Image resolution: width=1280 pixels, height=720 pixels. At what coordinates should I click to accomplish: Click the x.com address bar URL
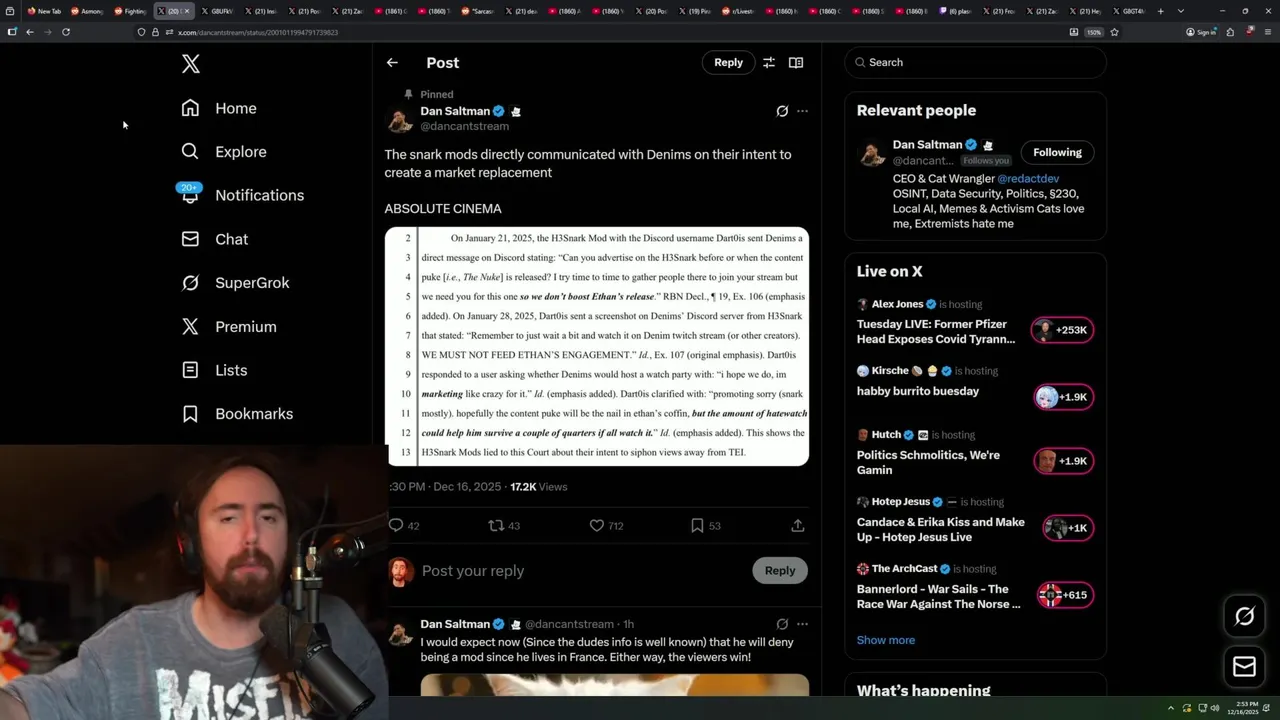258,32
